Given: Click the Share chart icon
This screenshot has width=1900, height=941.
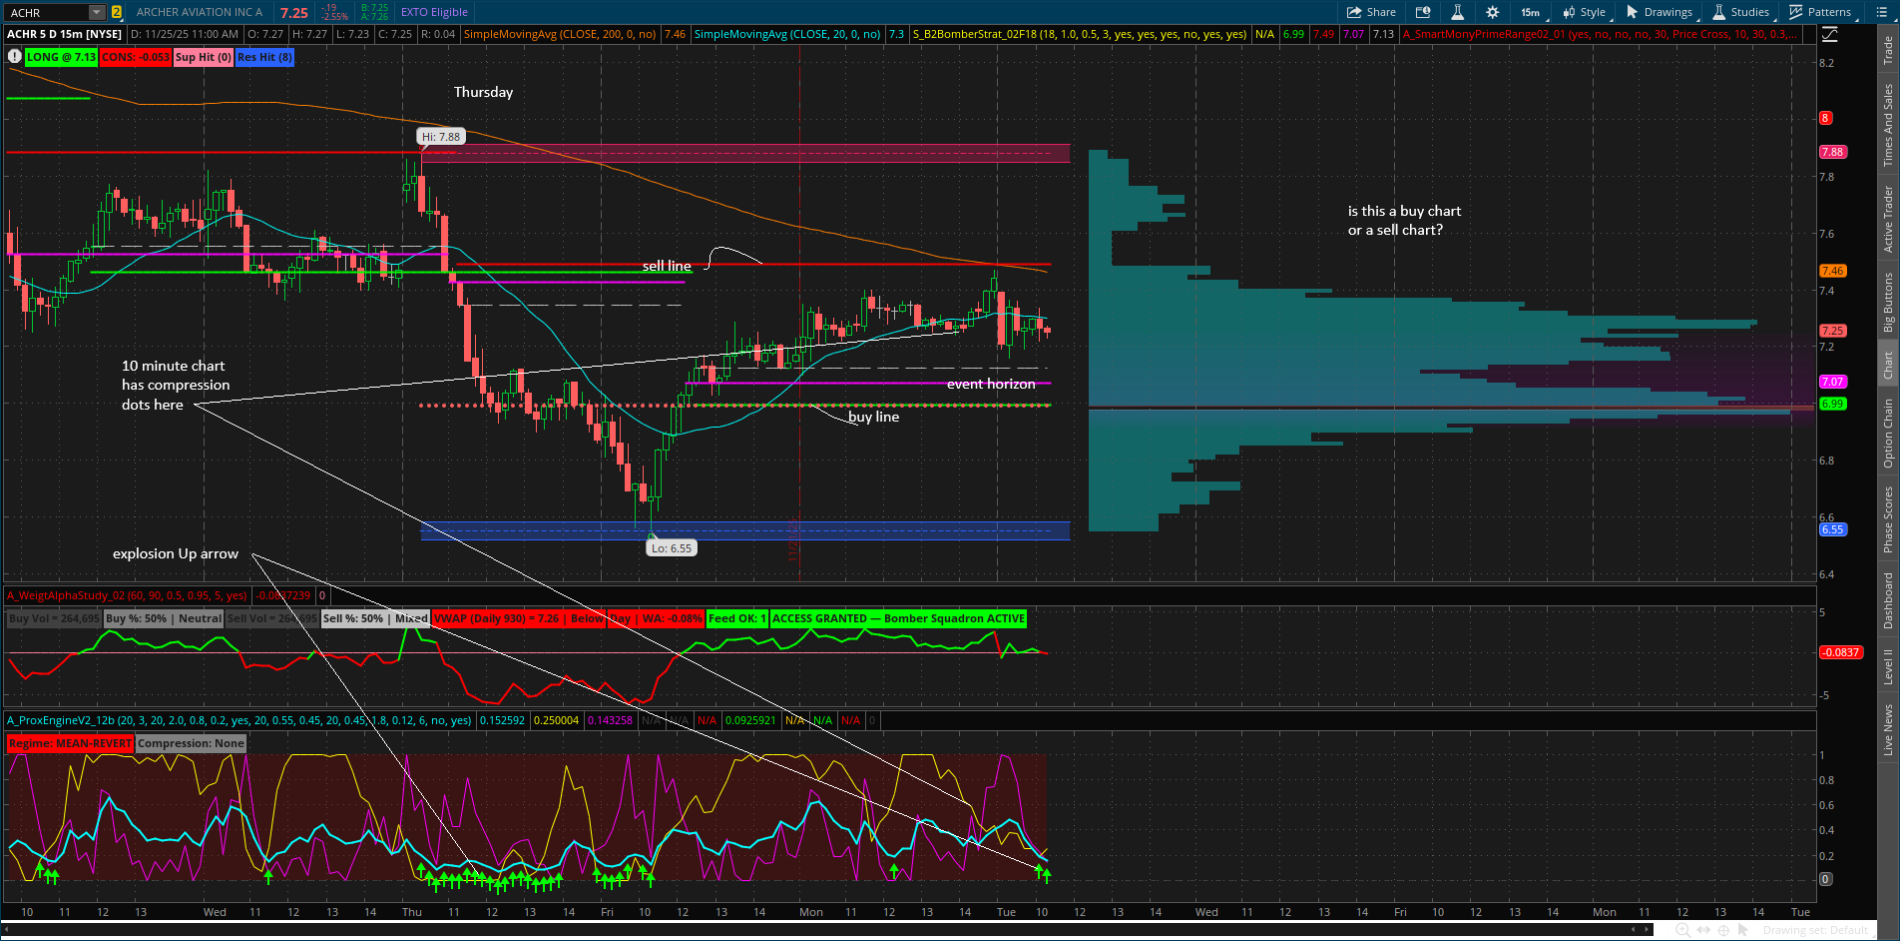Looking at the screenshot, I should click(x=1371, y=12).
